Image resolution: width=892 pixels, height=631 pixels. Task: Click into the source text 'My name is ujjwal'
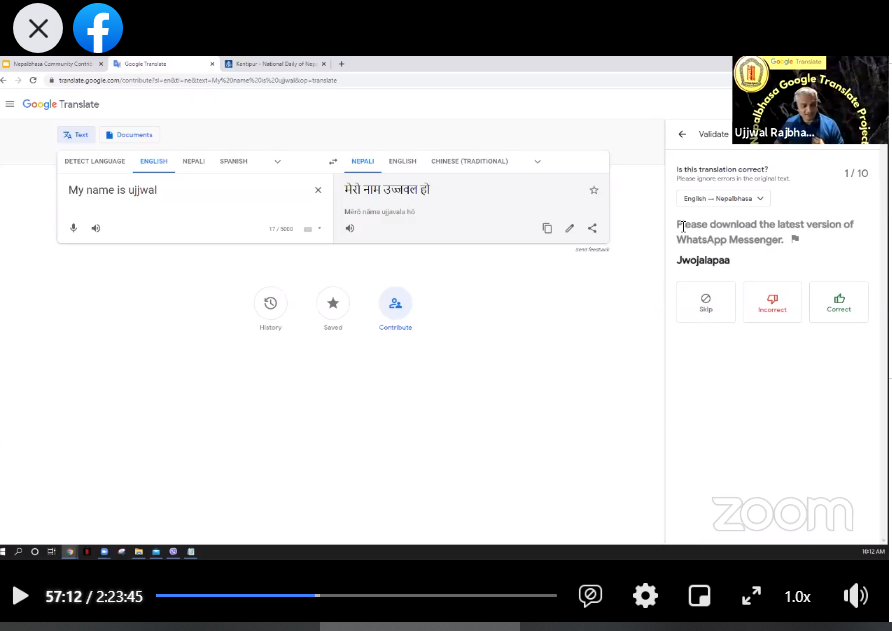click(x=113, y=190)
